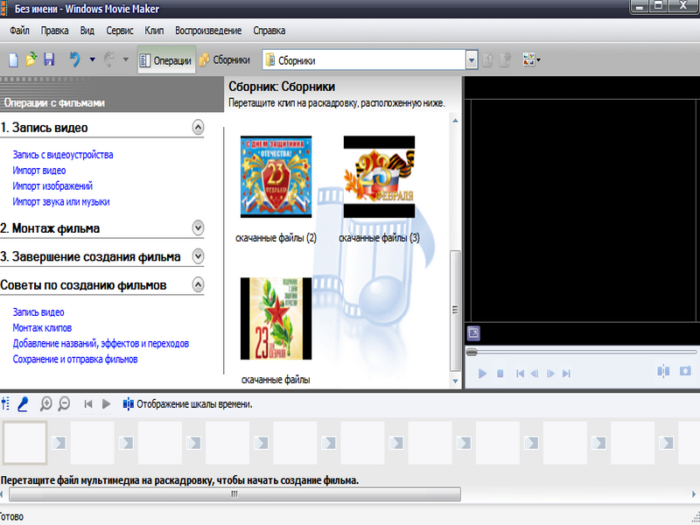Open the views thumbnail options button
Image resolution: width=700 pixels, height=525 pixels.
(x=531, y=60)
